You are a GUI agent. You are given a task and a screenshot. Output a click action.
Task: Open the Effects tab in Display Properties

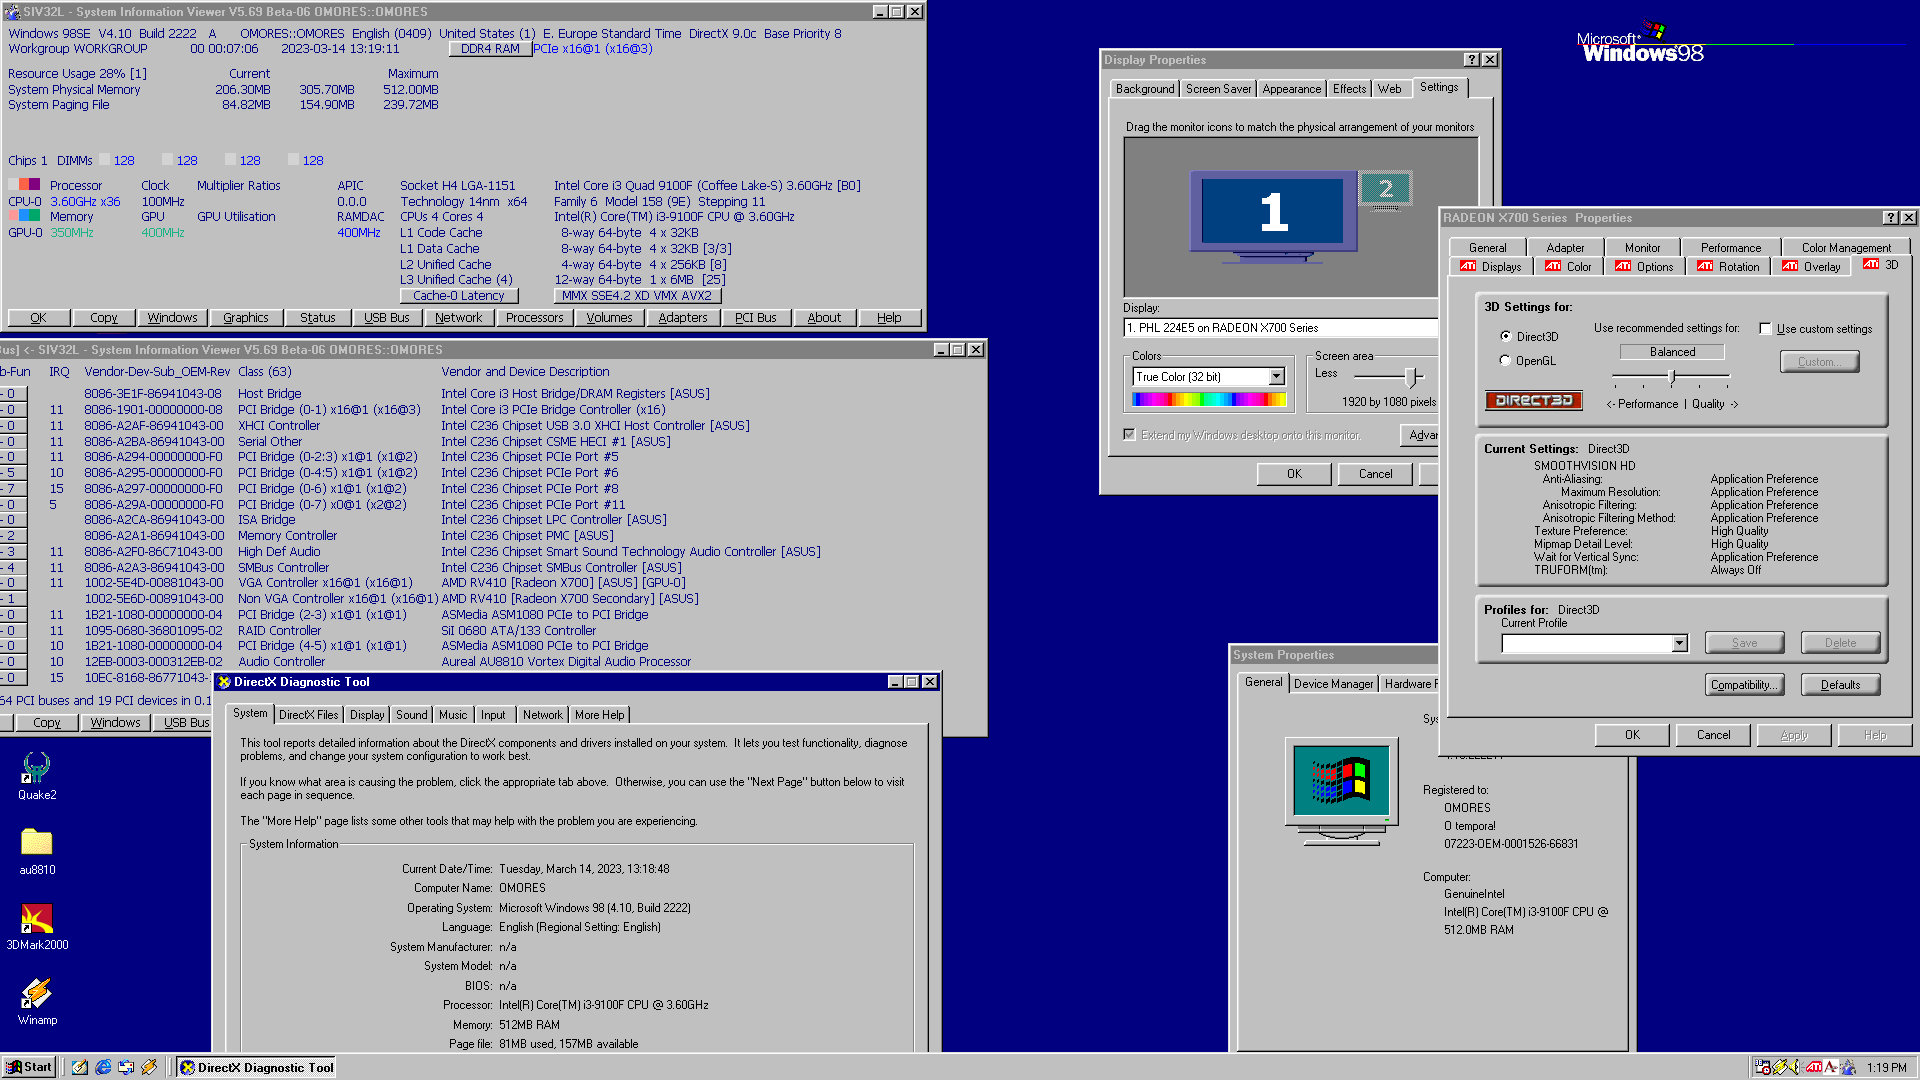(1349, 89)
